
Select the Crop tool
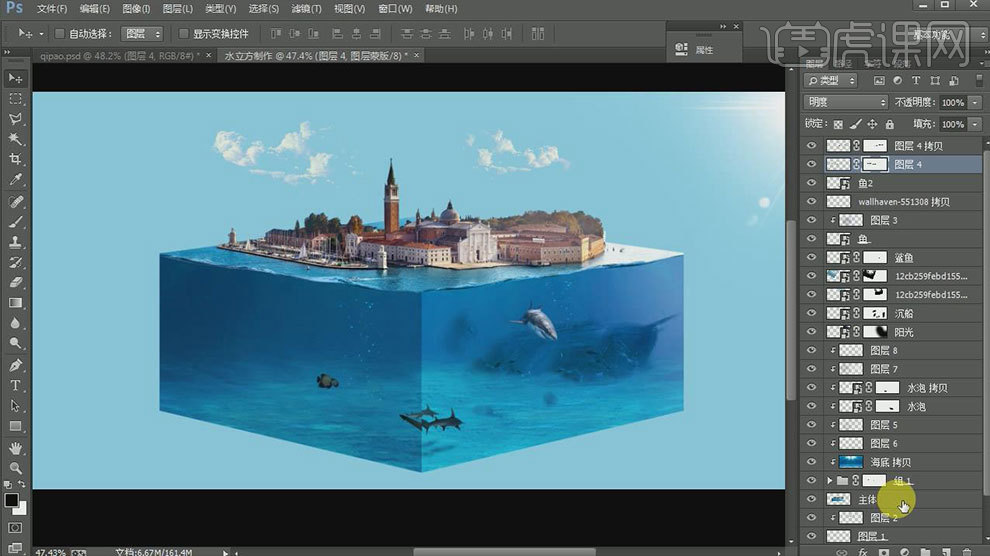tap(15, 160)
